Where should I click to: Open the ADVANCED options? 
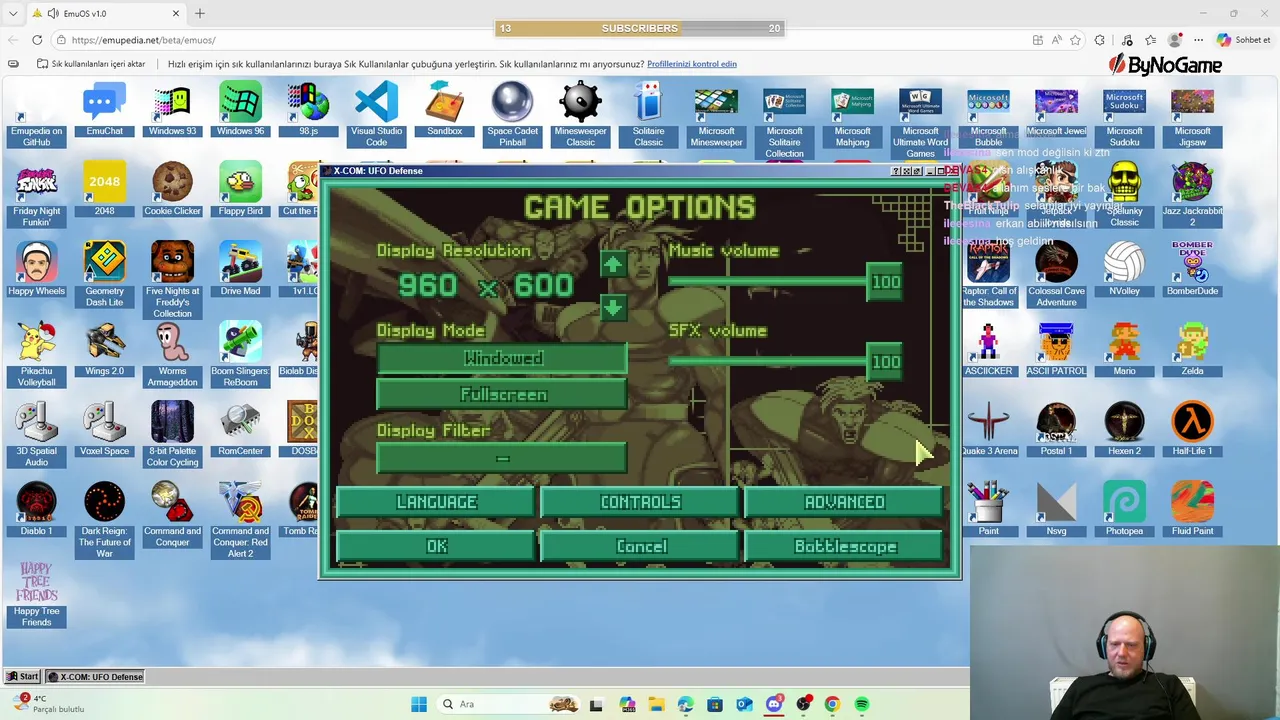[844, 502]
